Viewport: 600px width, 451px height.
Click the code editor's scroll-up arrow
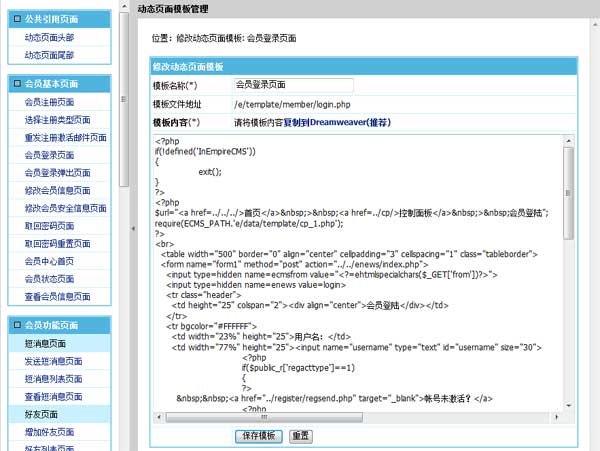[x=568, y=141]
